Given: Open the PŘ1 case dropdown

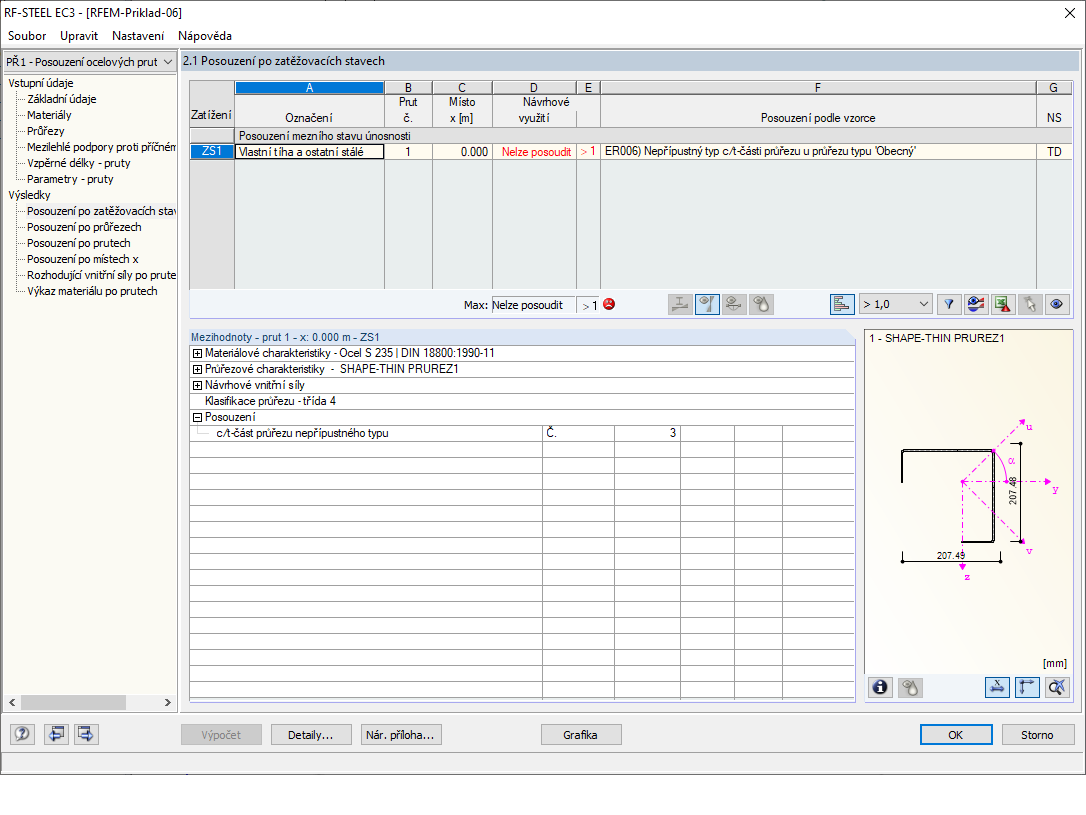Looking at the screenshot, I should [89, 62].
